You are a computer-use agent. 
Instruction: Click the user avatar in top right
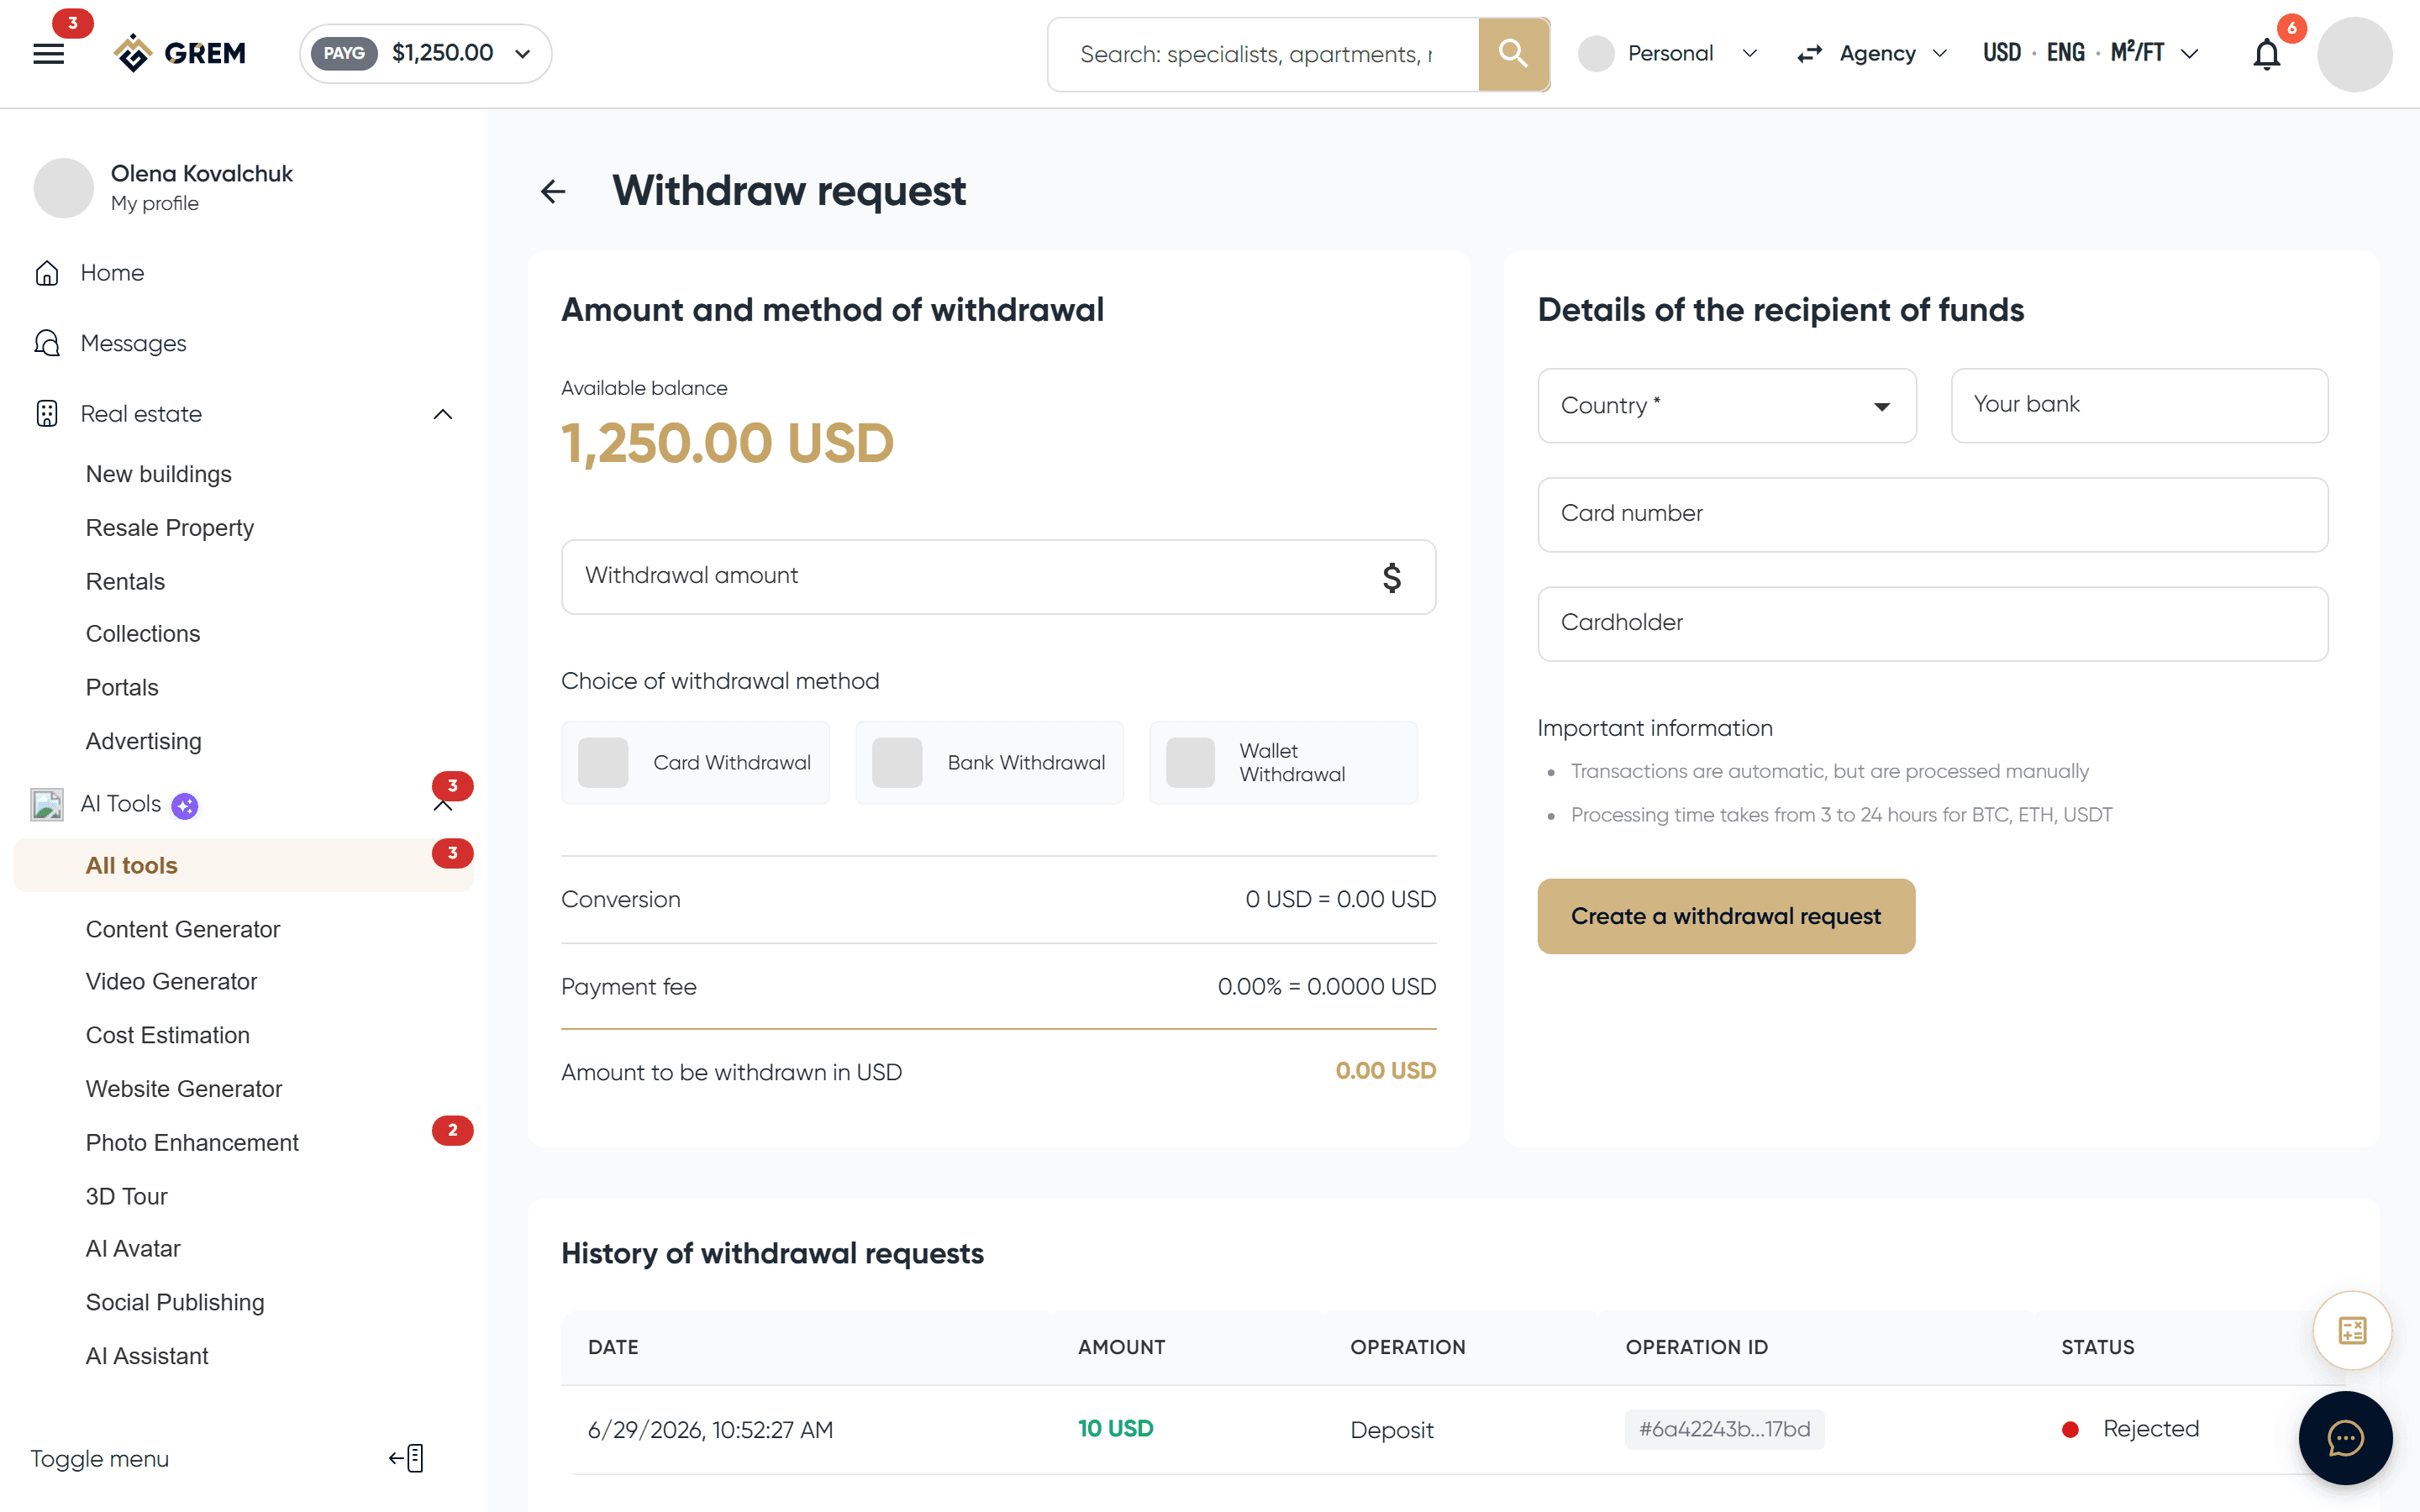2354,54
